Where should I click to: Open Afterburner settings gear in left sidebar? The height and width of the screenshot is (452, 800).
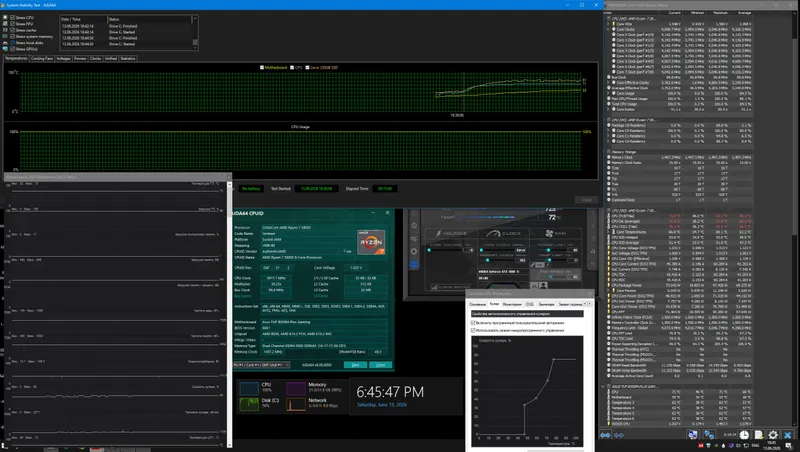click(x=414, y=252)
